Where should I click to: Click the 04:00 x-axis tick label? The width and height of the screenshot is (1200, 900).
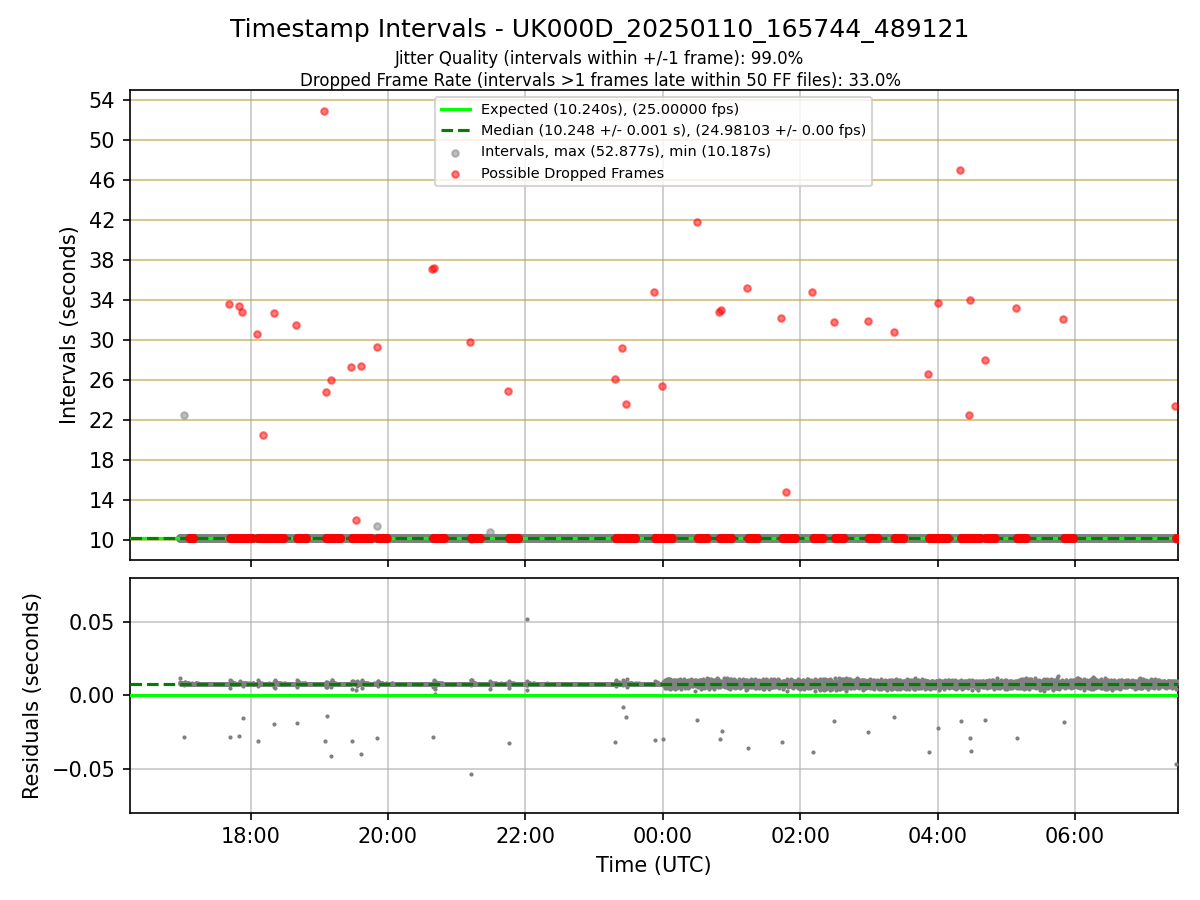937,836
